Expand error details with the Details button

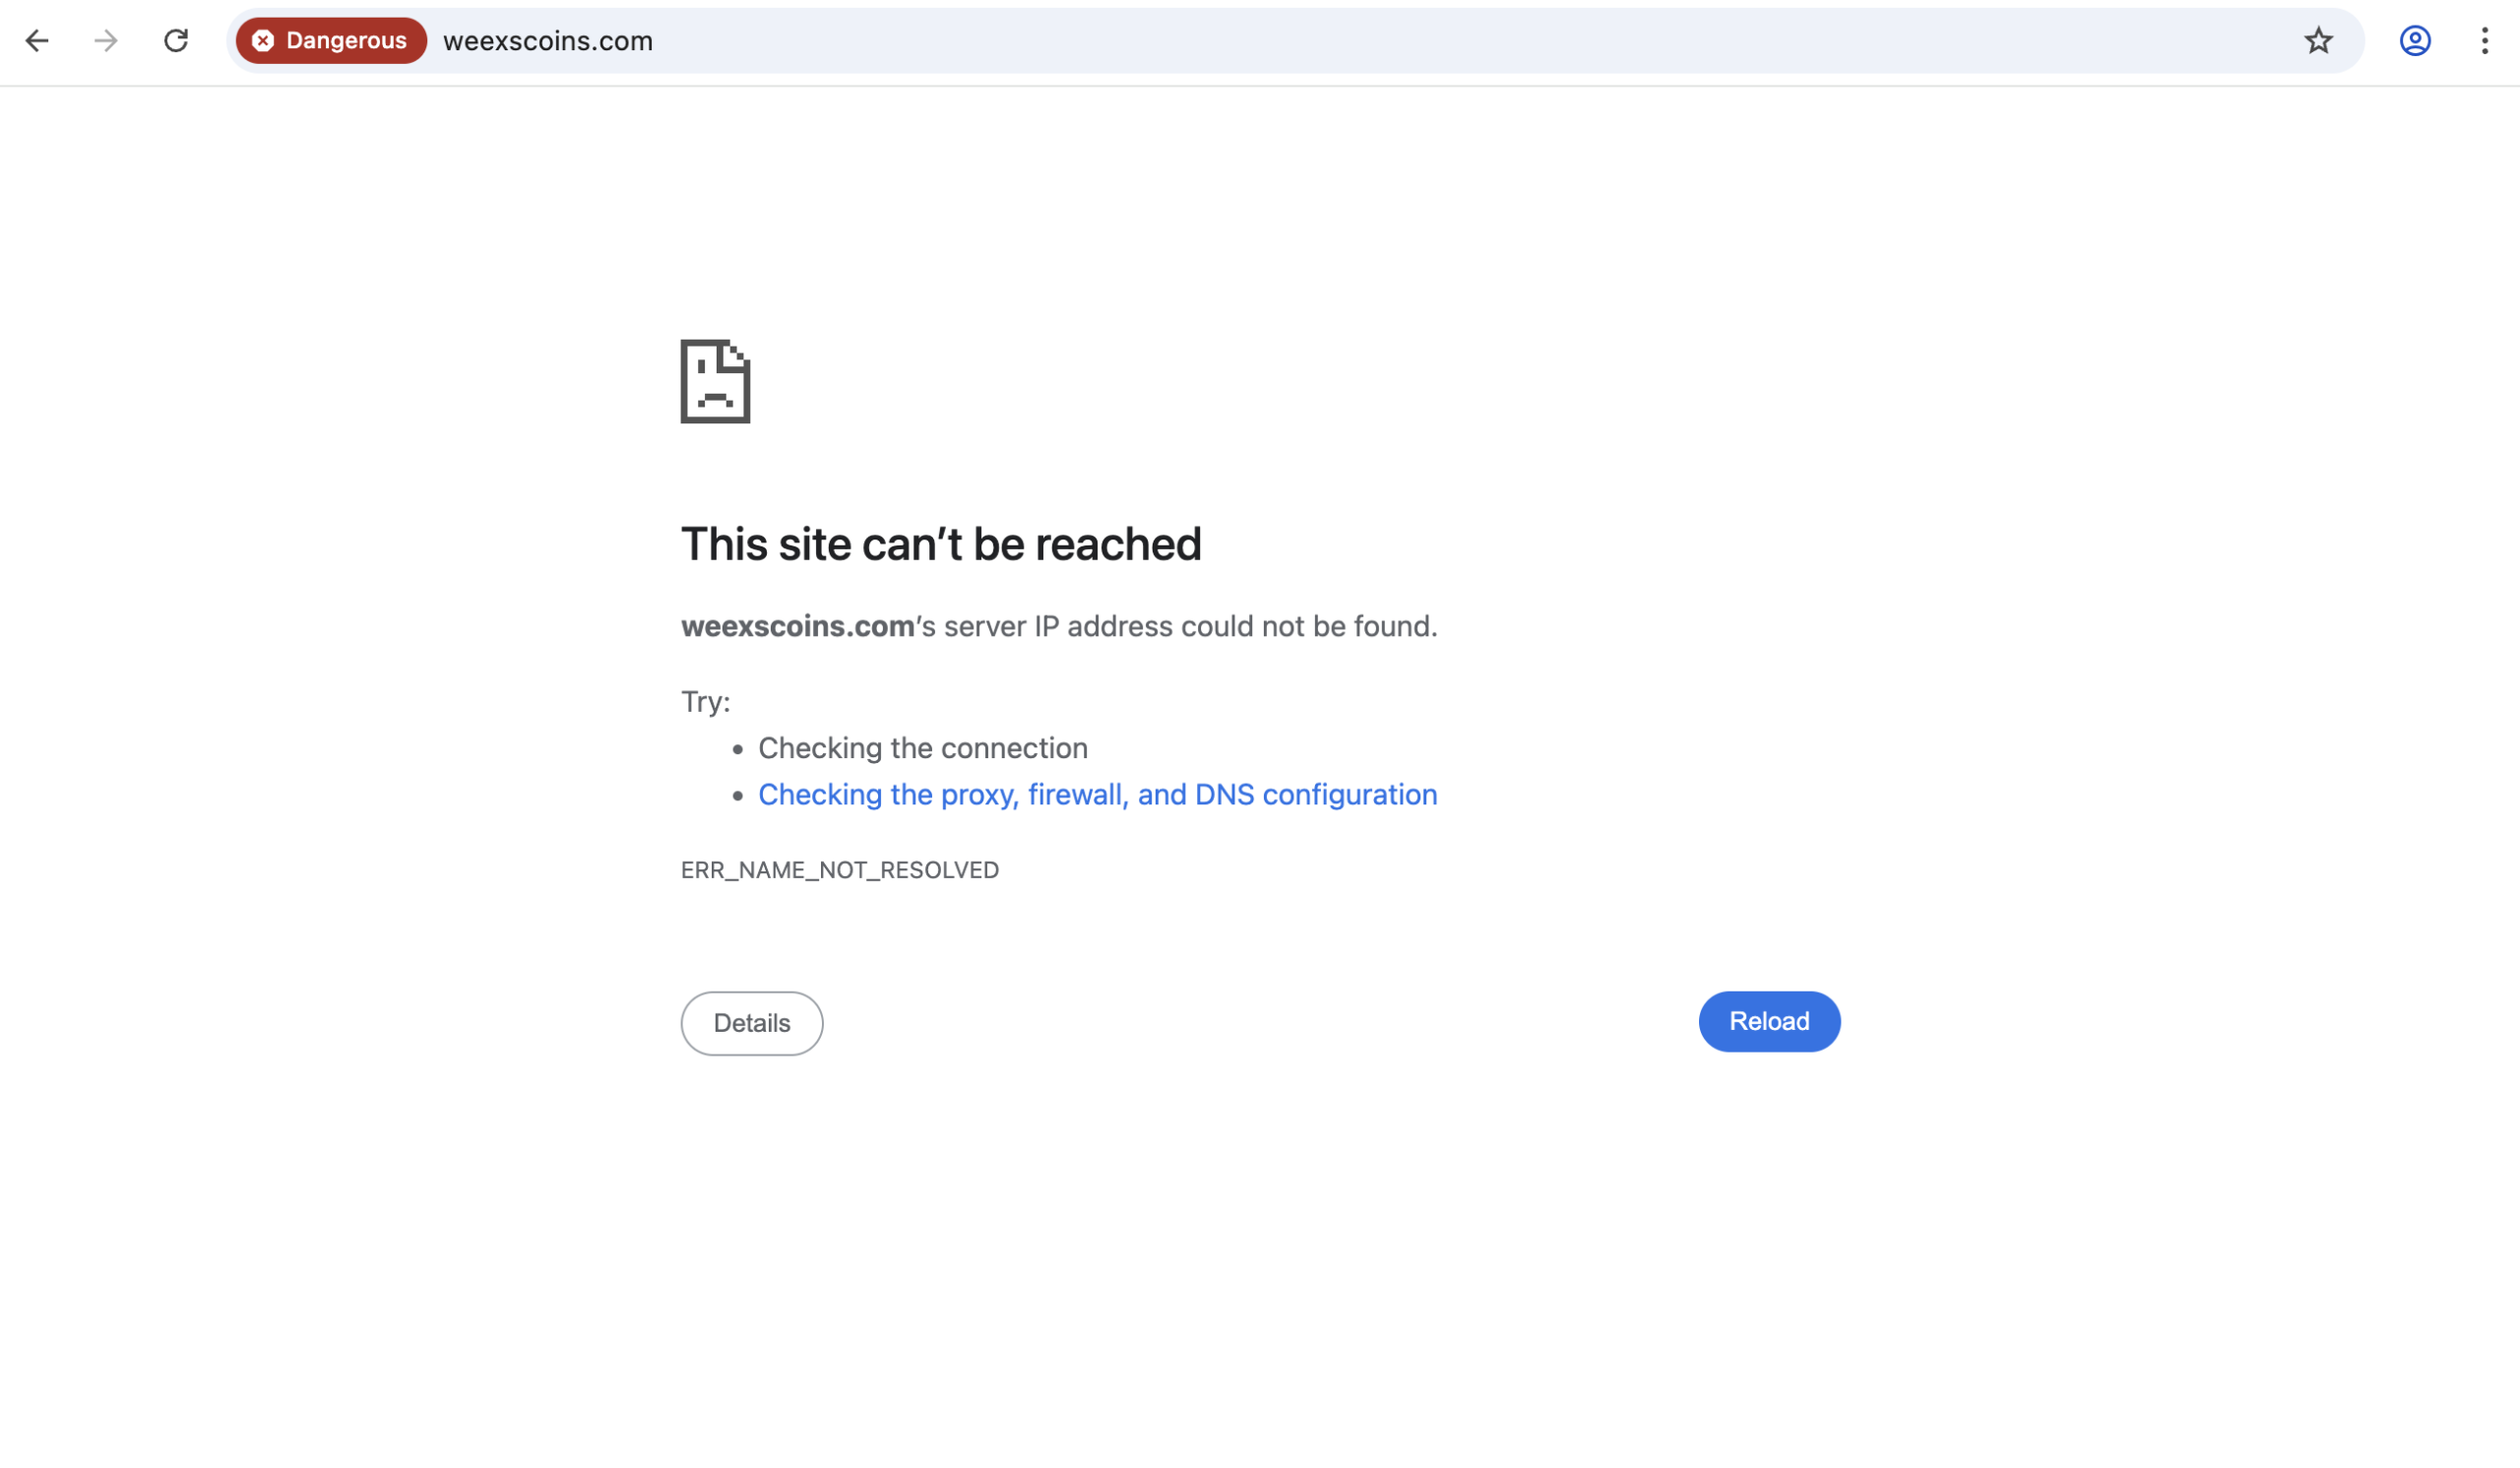(751, 1022)
